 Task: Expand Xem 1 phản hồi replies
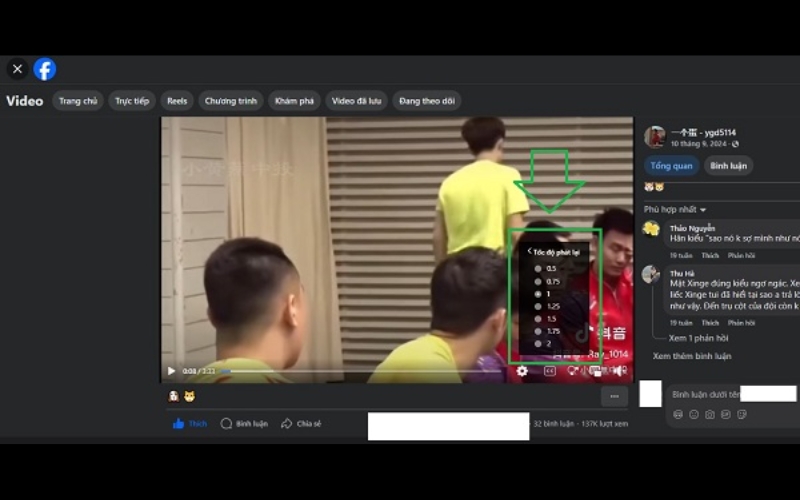pyautogui.click(x=698, y=338)
